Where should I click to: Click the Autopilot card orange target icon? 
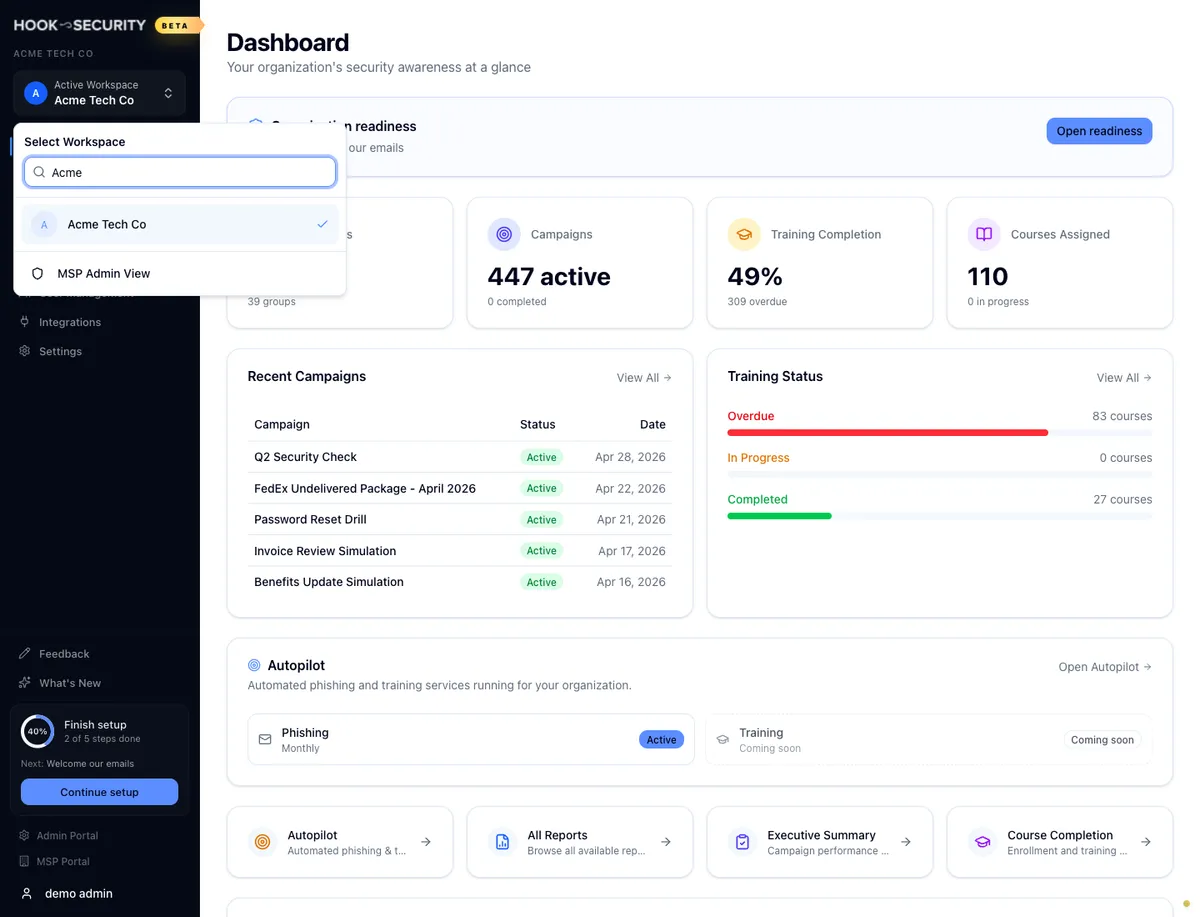[x=263, y=842]
